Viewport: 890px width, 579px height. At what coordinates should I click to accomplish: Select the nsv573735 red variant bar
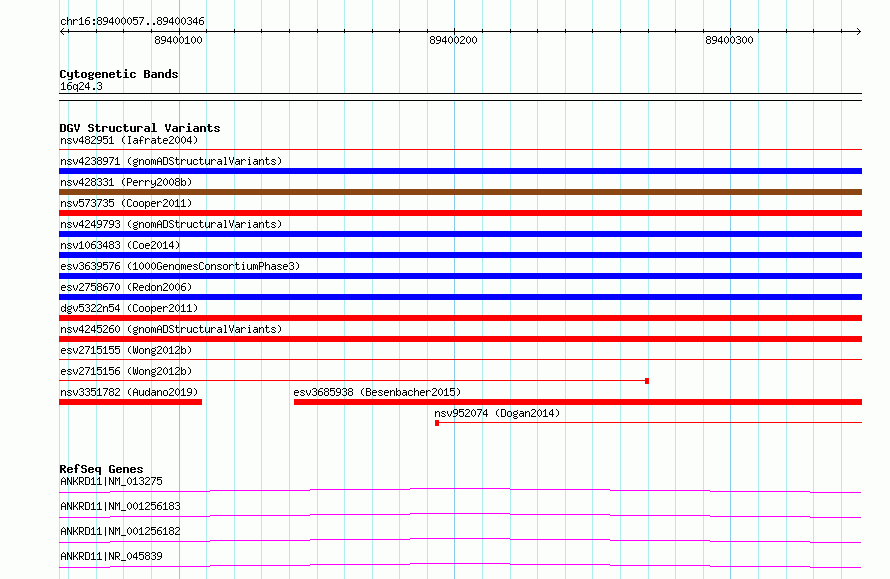(x=460, y=213)
